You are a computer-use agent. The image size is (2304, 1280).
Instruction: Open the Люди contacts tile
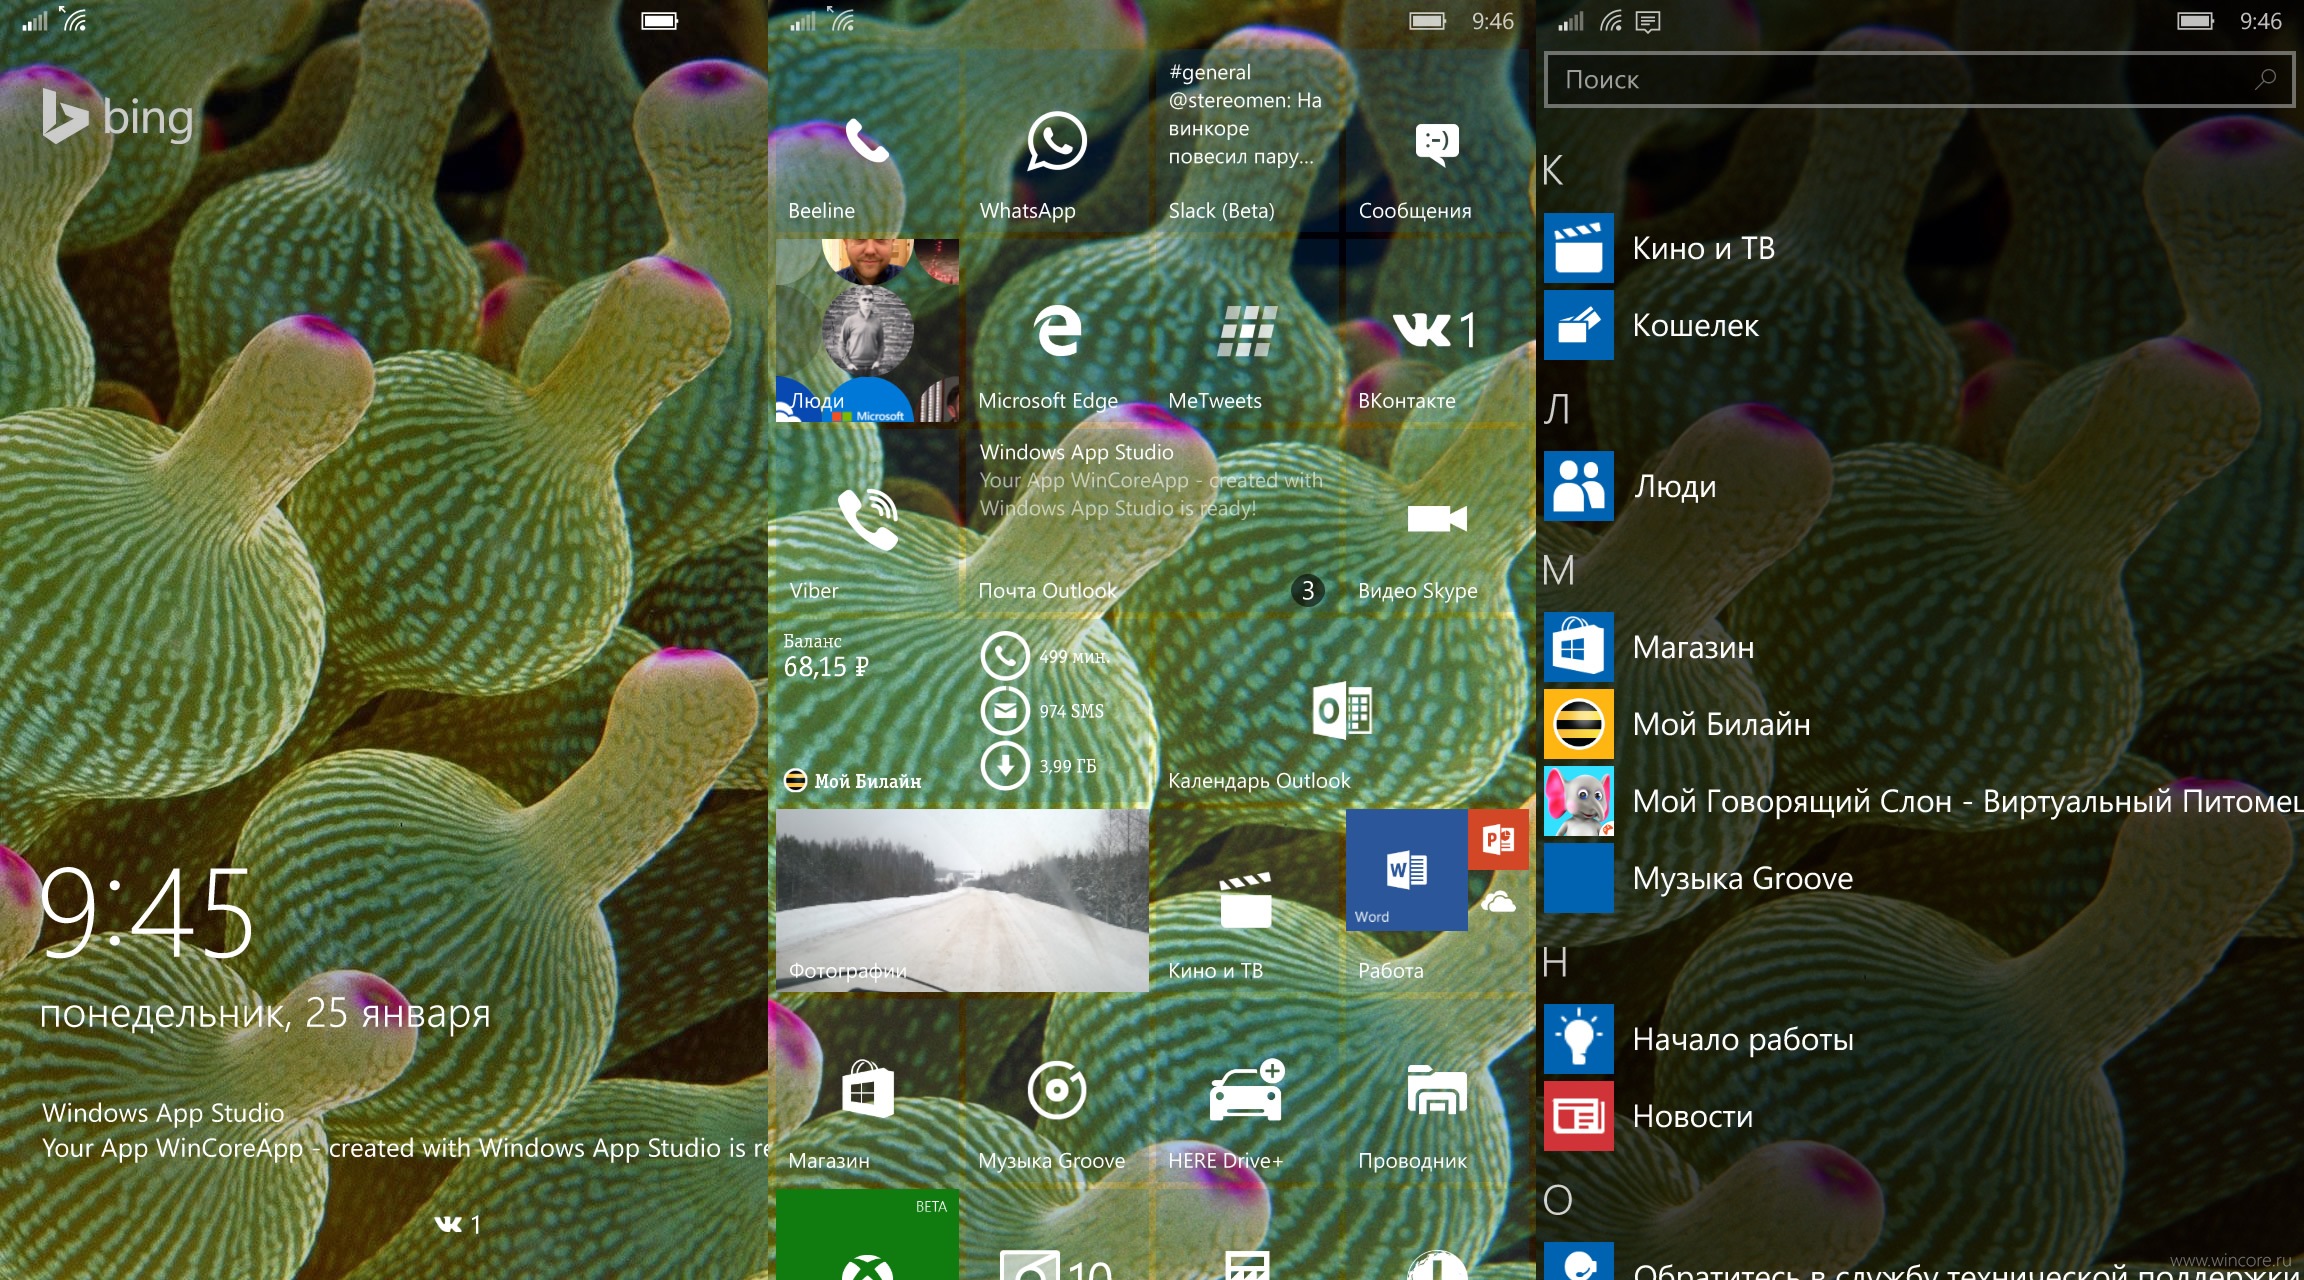(x=867, y=331)
